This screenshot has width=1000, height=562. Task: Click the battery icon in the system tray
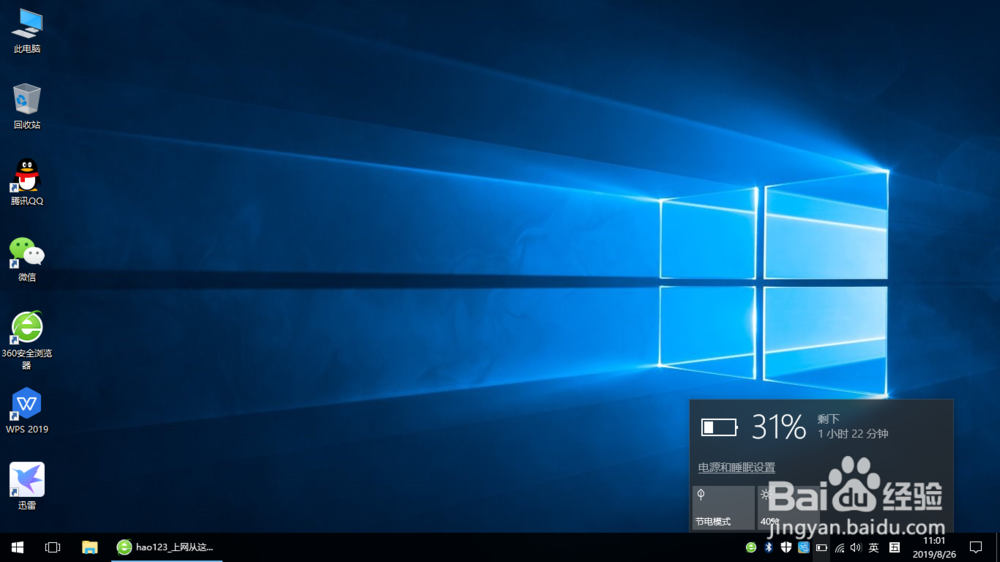click(821, 547)
